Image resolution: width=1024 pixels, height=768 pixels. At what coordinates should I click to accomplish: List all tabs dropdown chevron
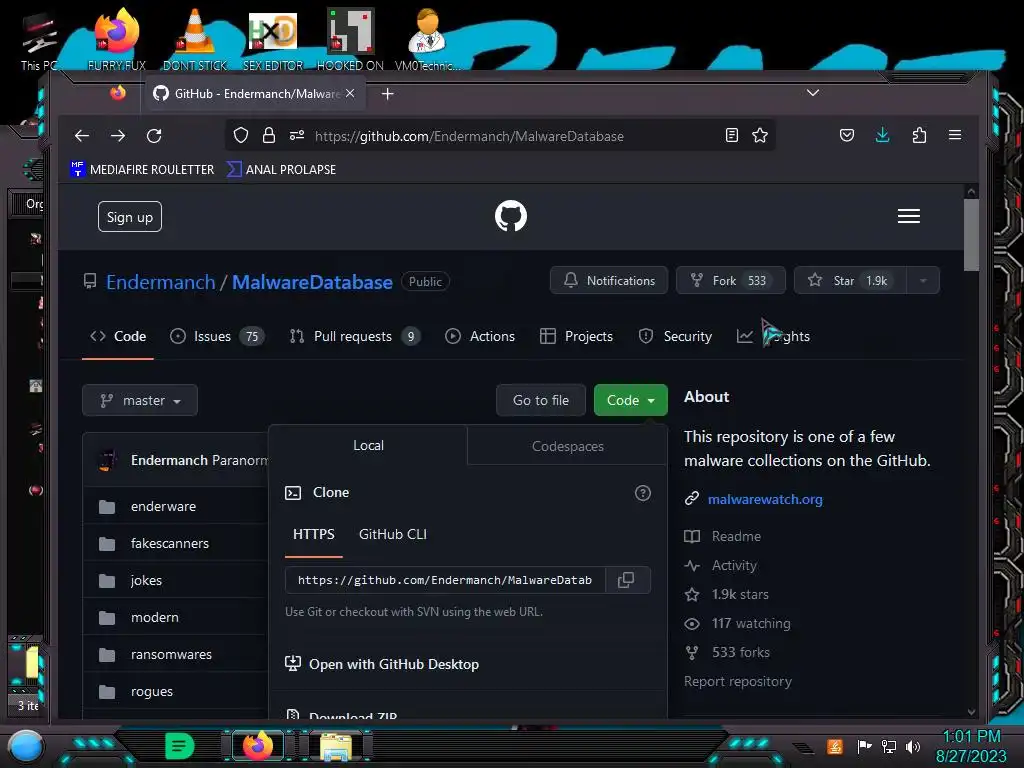pos(813,93)
